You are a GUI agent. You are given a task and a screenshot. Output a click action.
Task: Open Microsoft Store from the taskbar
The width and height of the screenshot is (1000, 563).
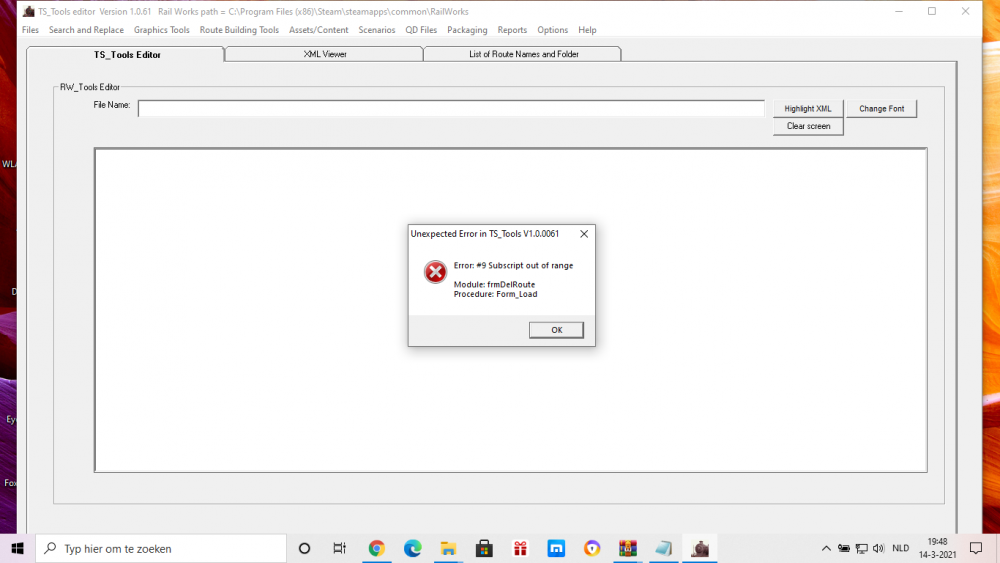coord(485,548)
